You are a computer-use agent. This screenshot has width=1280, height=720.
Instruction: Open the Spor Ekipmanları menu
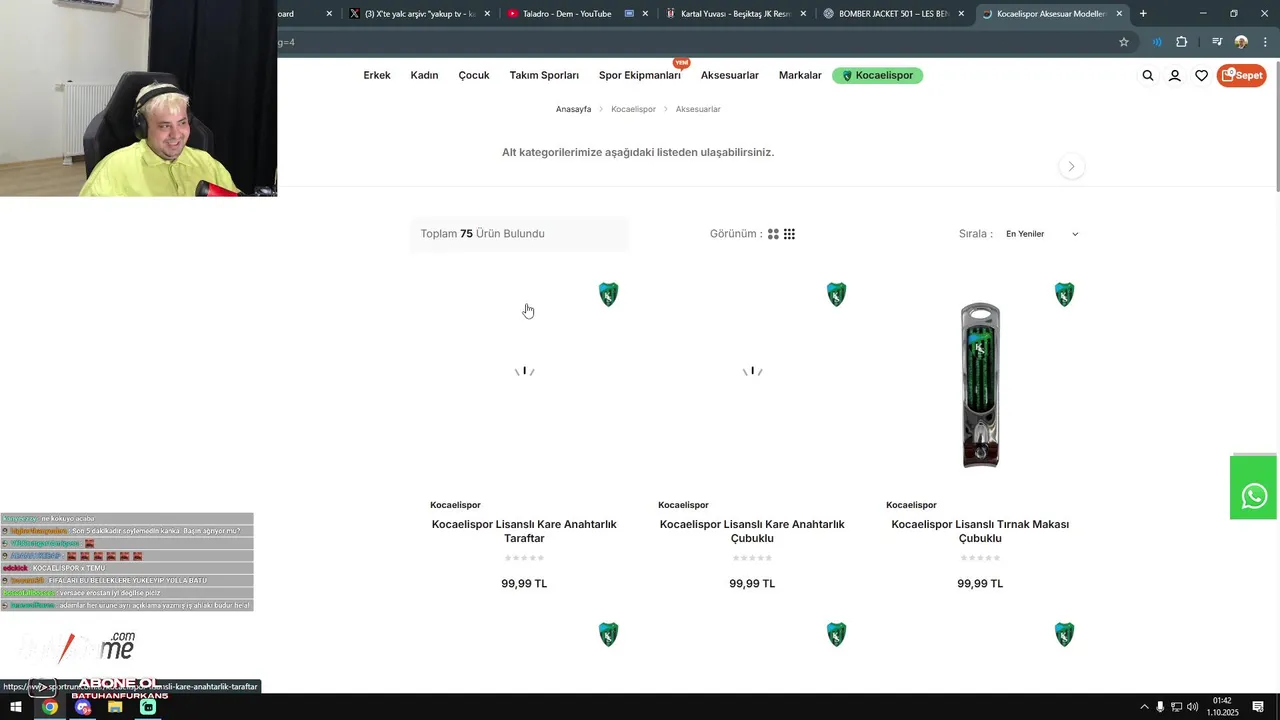(640, 76)
